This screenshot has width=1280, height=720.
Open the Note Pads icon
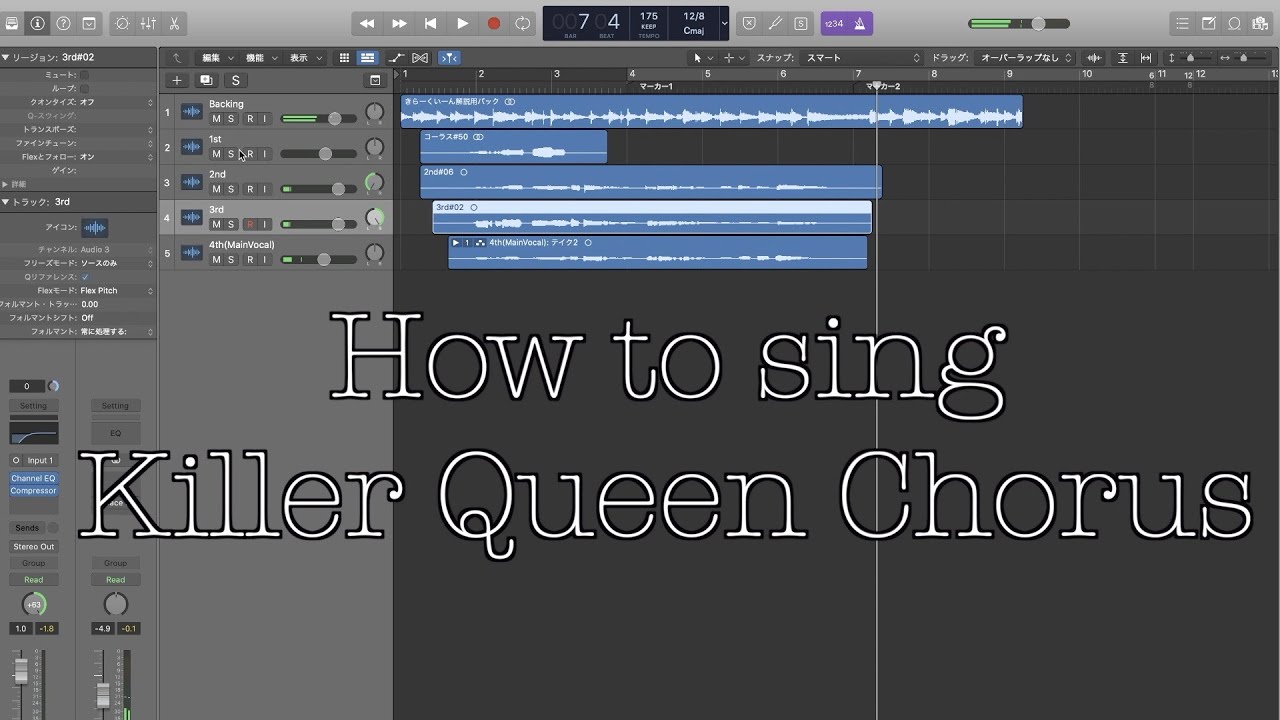pos(1209,23)
